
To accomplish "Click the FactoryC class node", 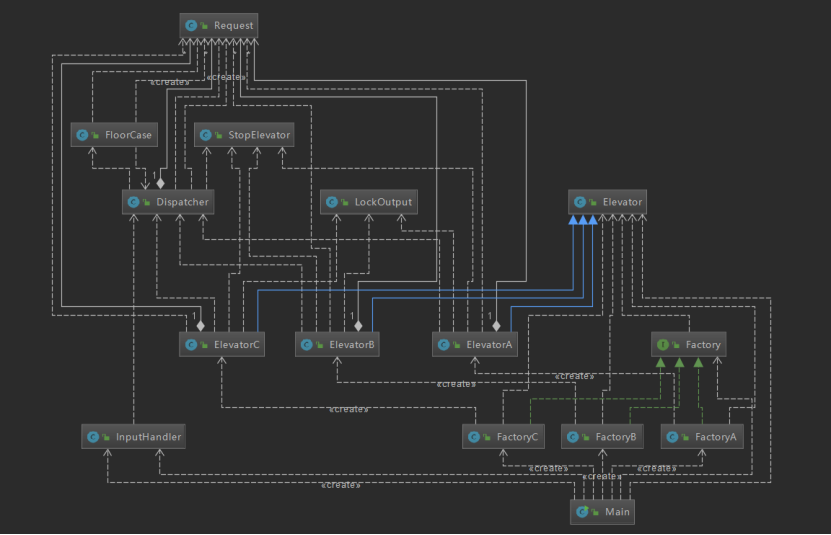I will tap(503, 437).
